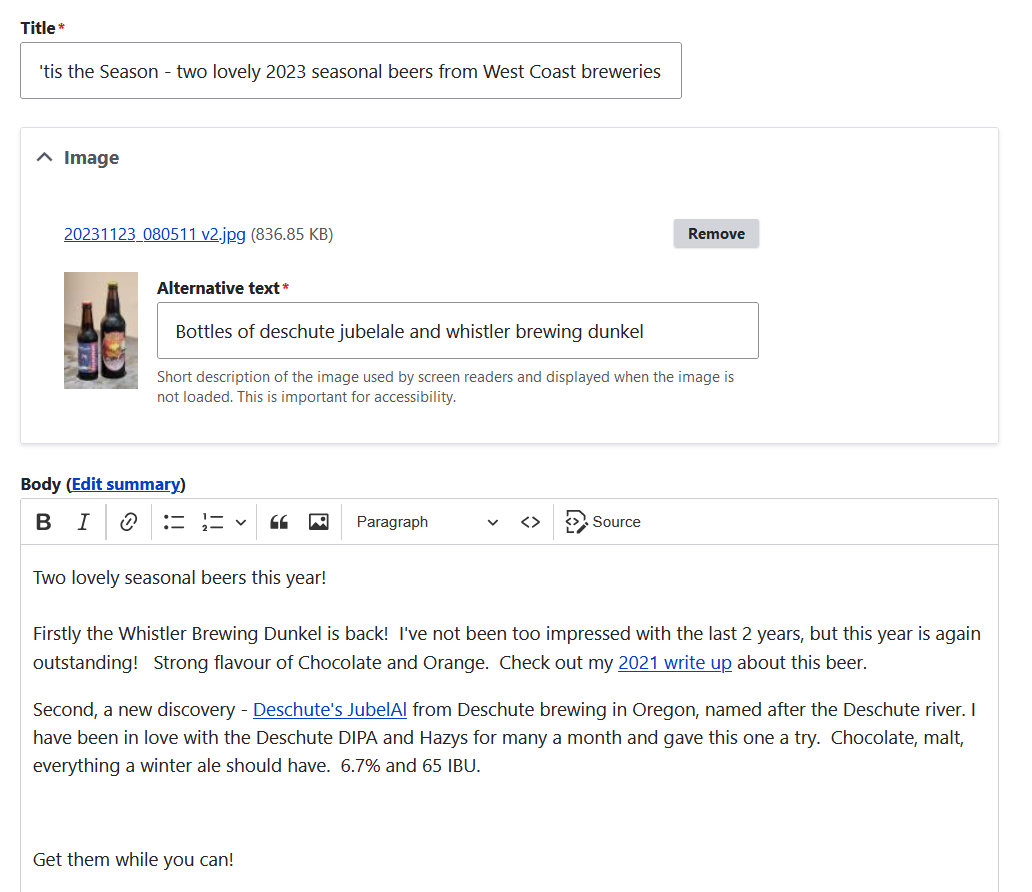Click the text 'Get them while you can!'

click(134, 860)
